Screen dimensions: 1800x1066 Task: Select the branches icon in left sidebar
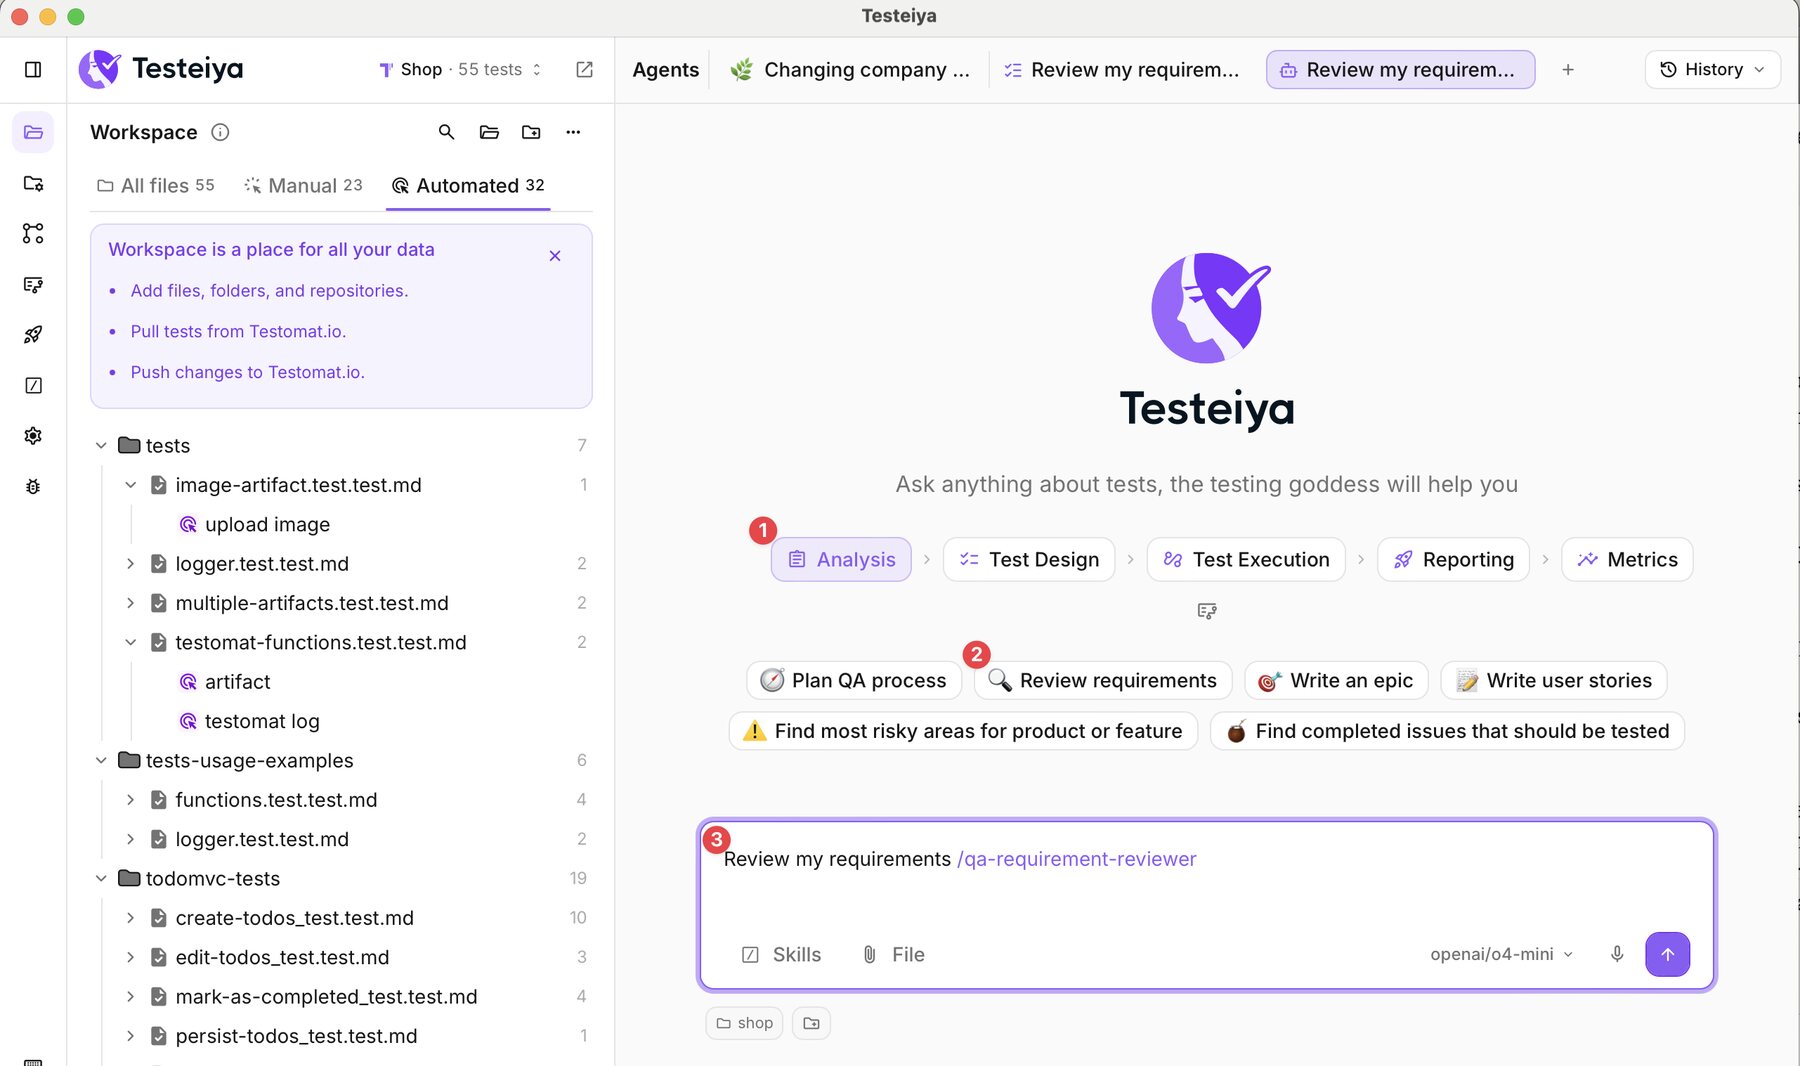coord(33,233)
